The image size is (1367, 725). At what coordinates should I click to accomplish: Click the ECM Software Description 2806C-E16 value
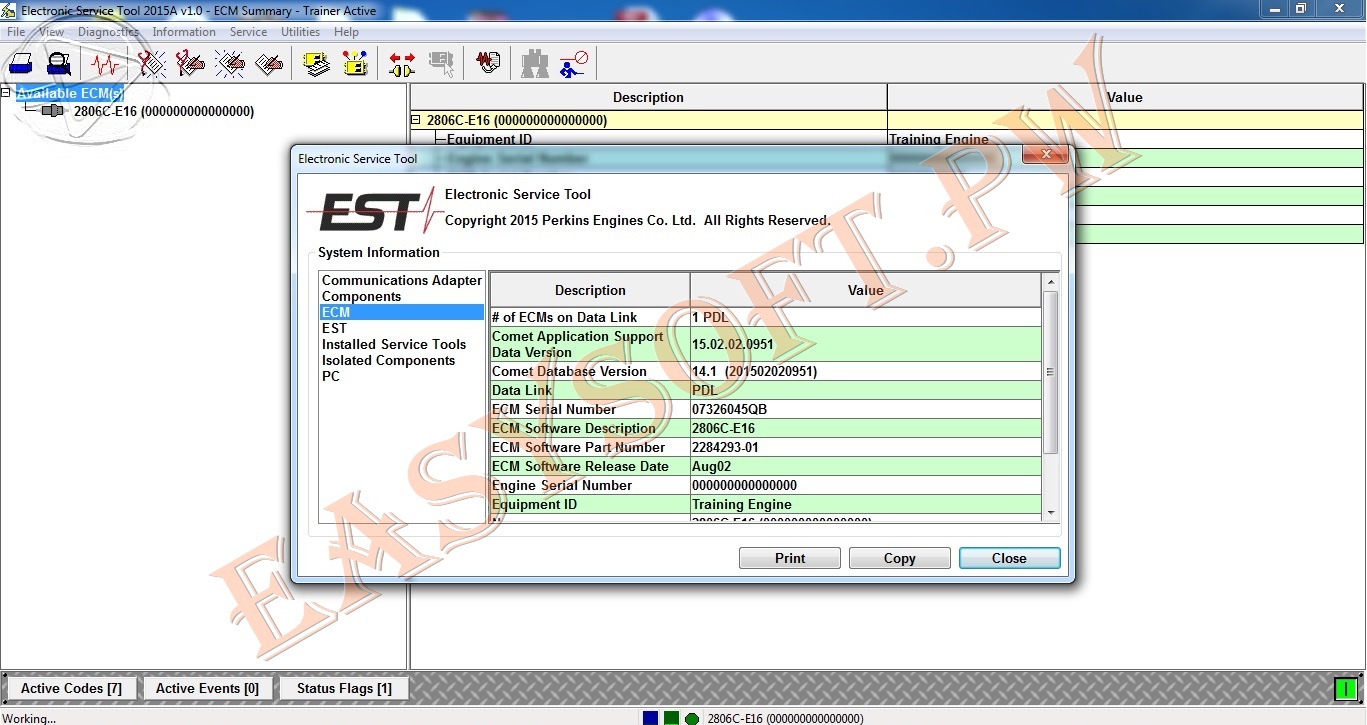click(x=724, y=428)
